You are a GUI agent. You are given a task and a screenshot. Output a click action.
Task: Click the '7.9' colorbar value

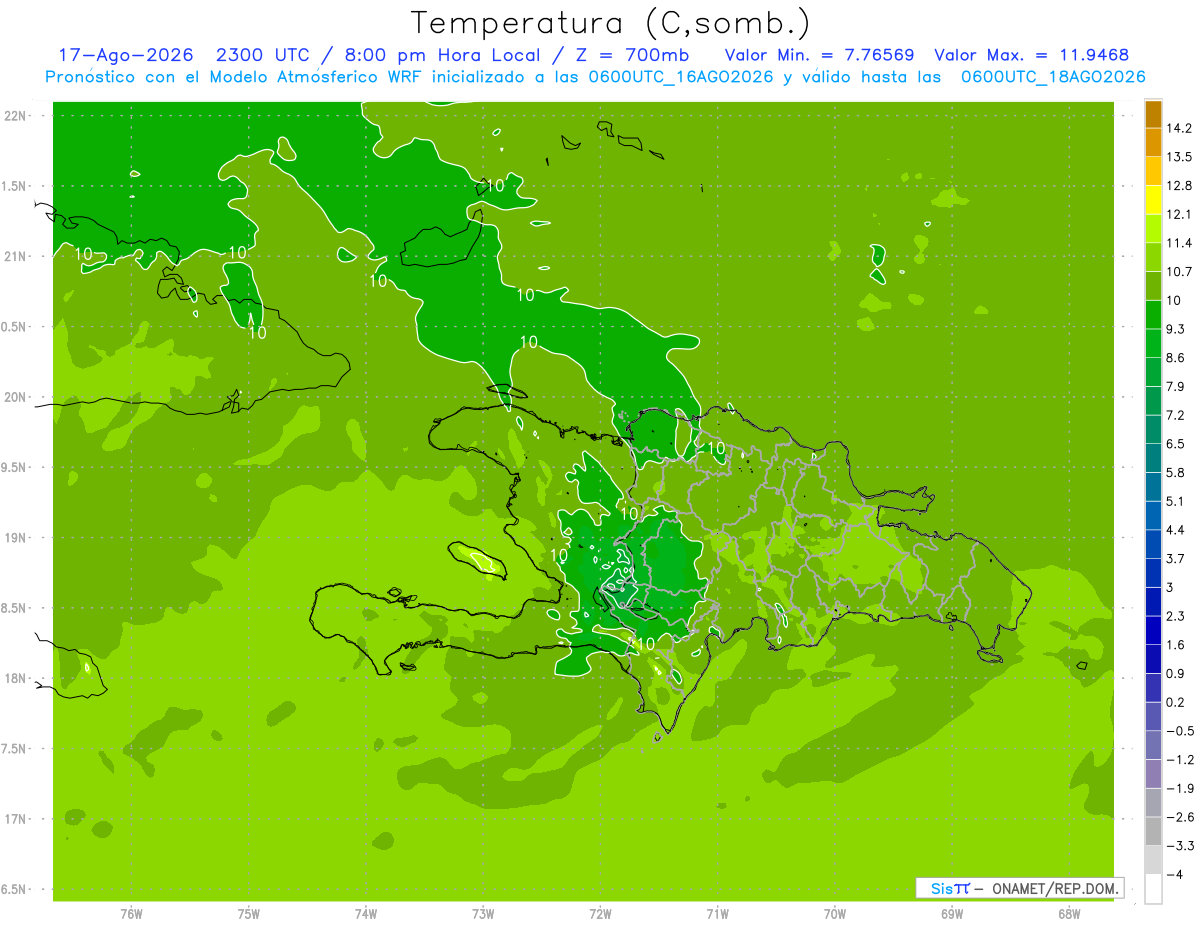pos(1176,386)
